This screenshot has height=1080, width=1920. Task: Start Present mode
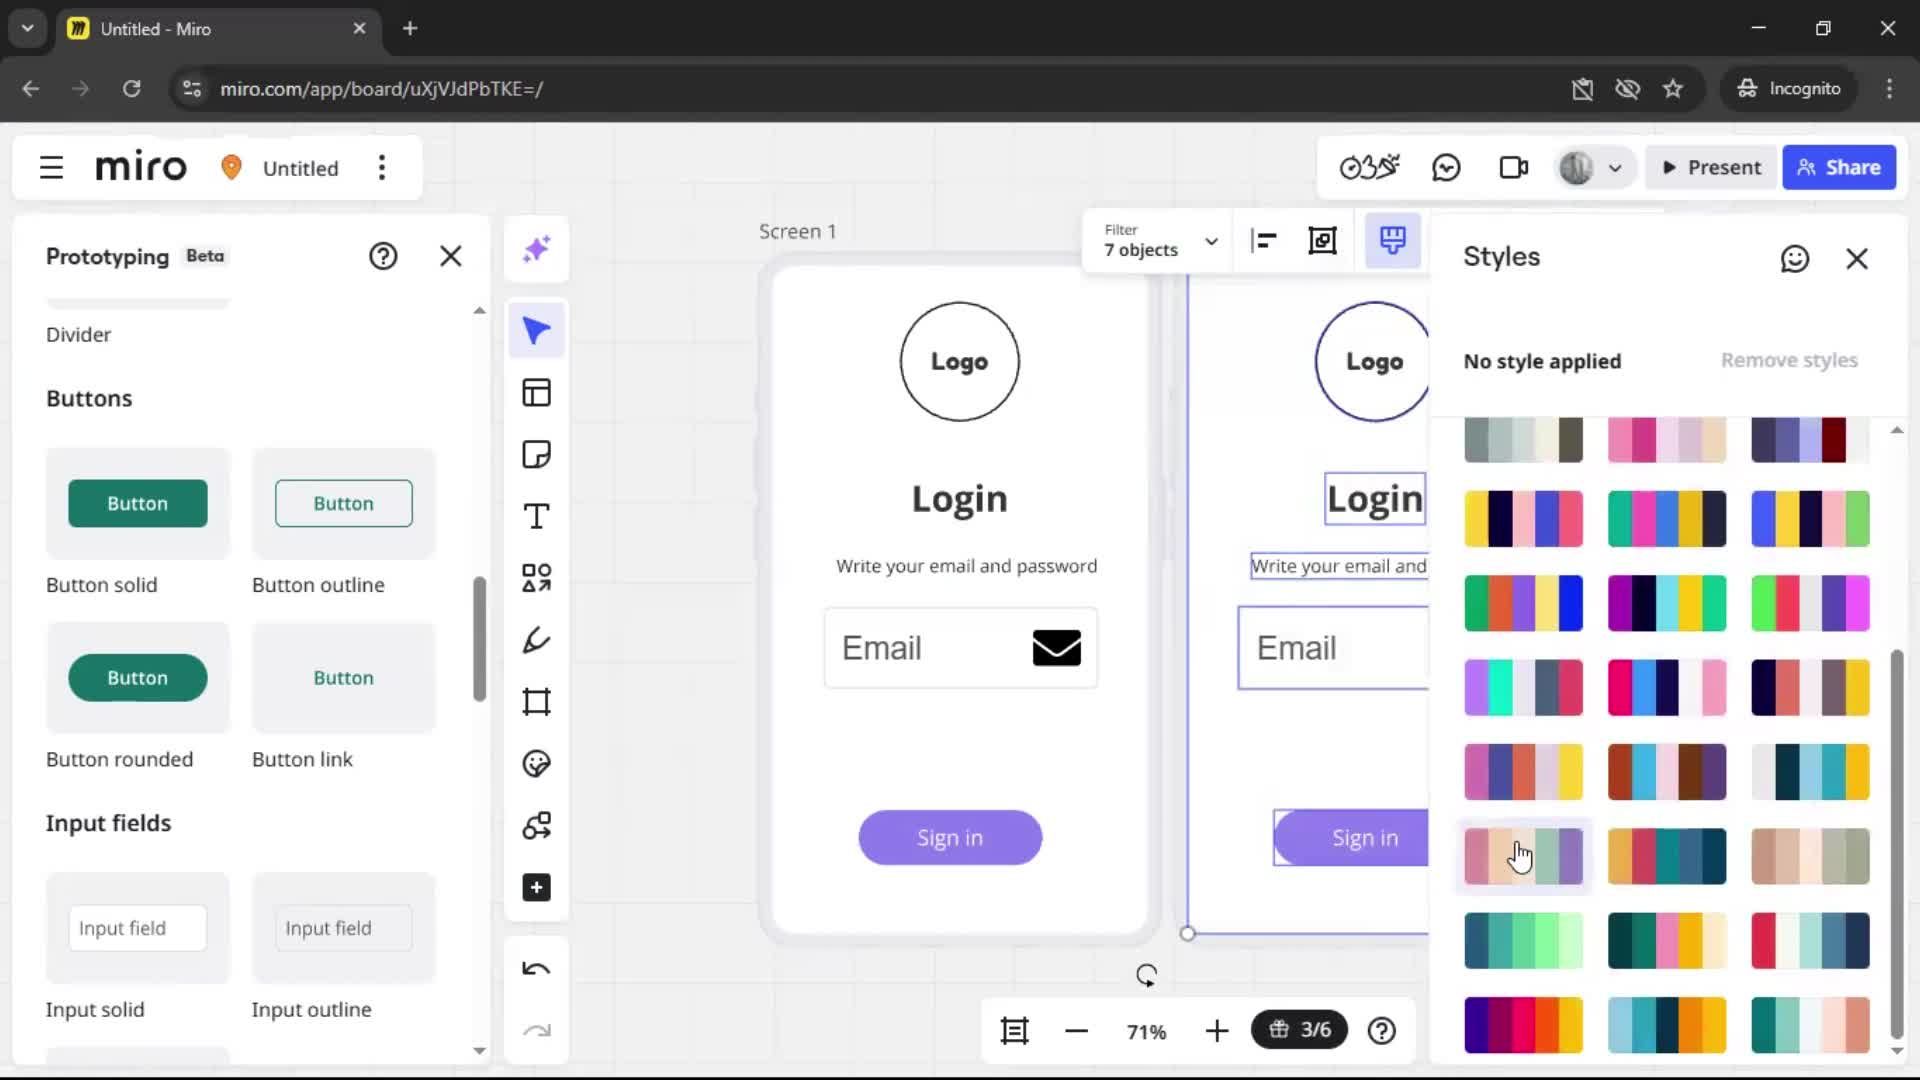[x=1712, y=168]
